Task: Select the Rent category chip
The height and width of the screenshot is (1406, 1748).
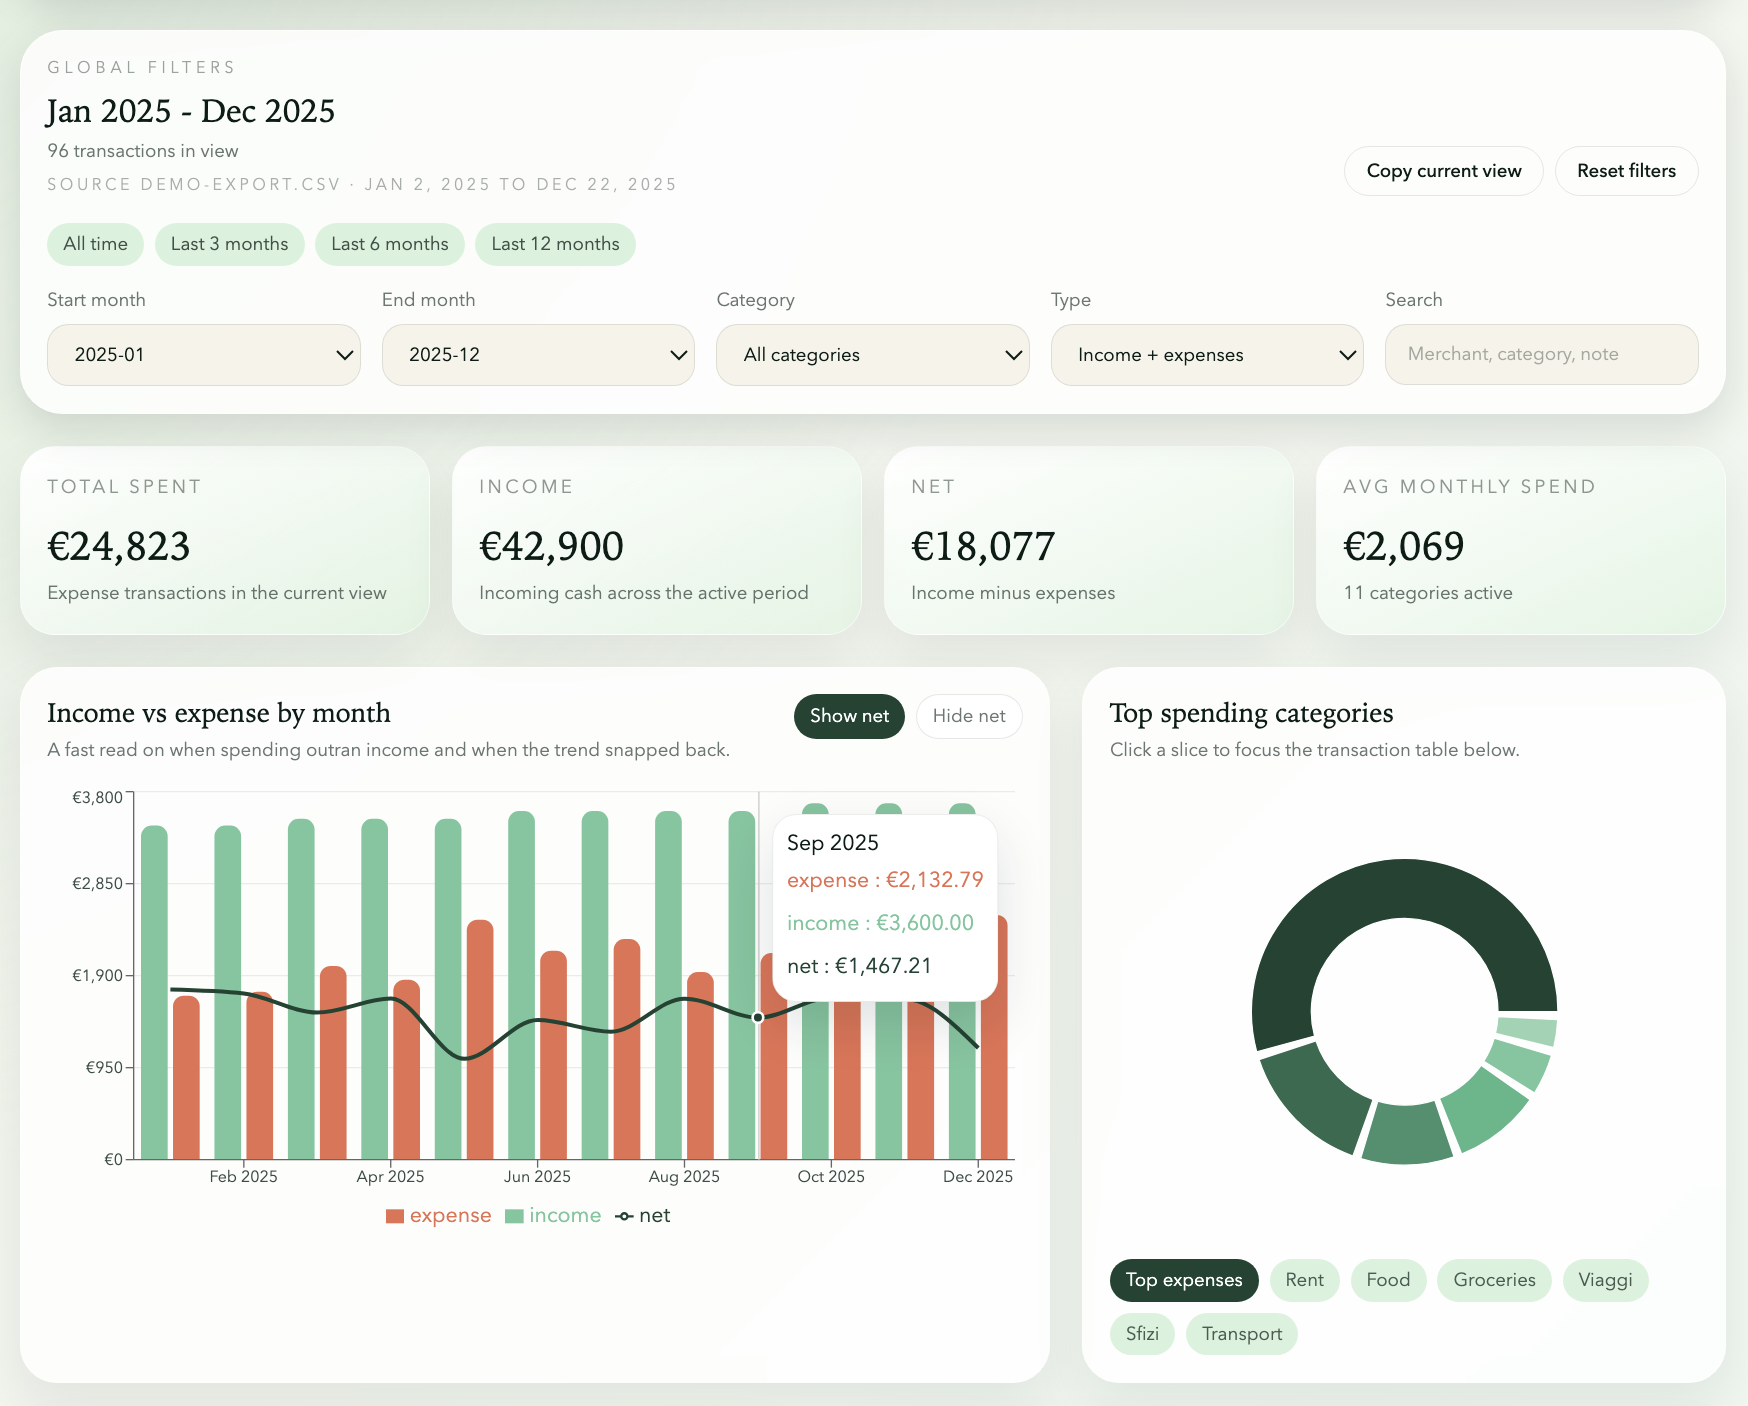Action: [x=1304, y=1280]
